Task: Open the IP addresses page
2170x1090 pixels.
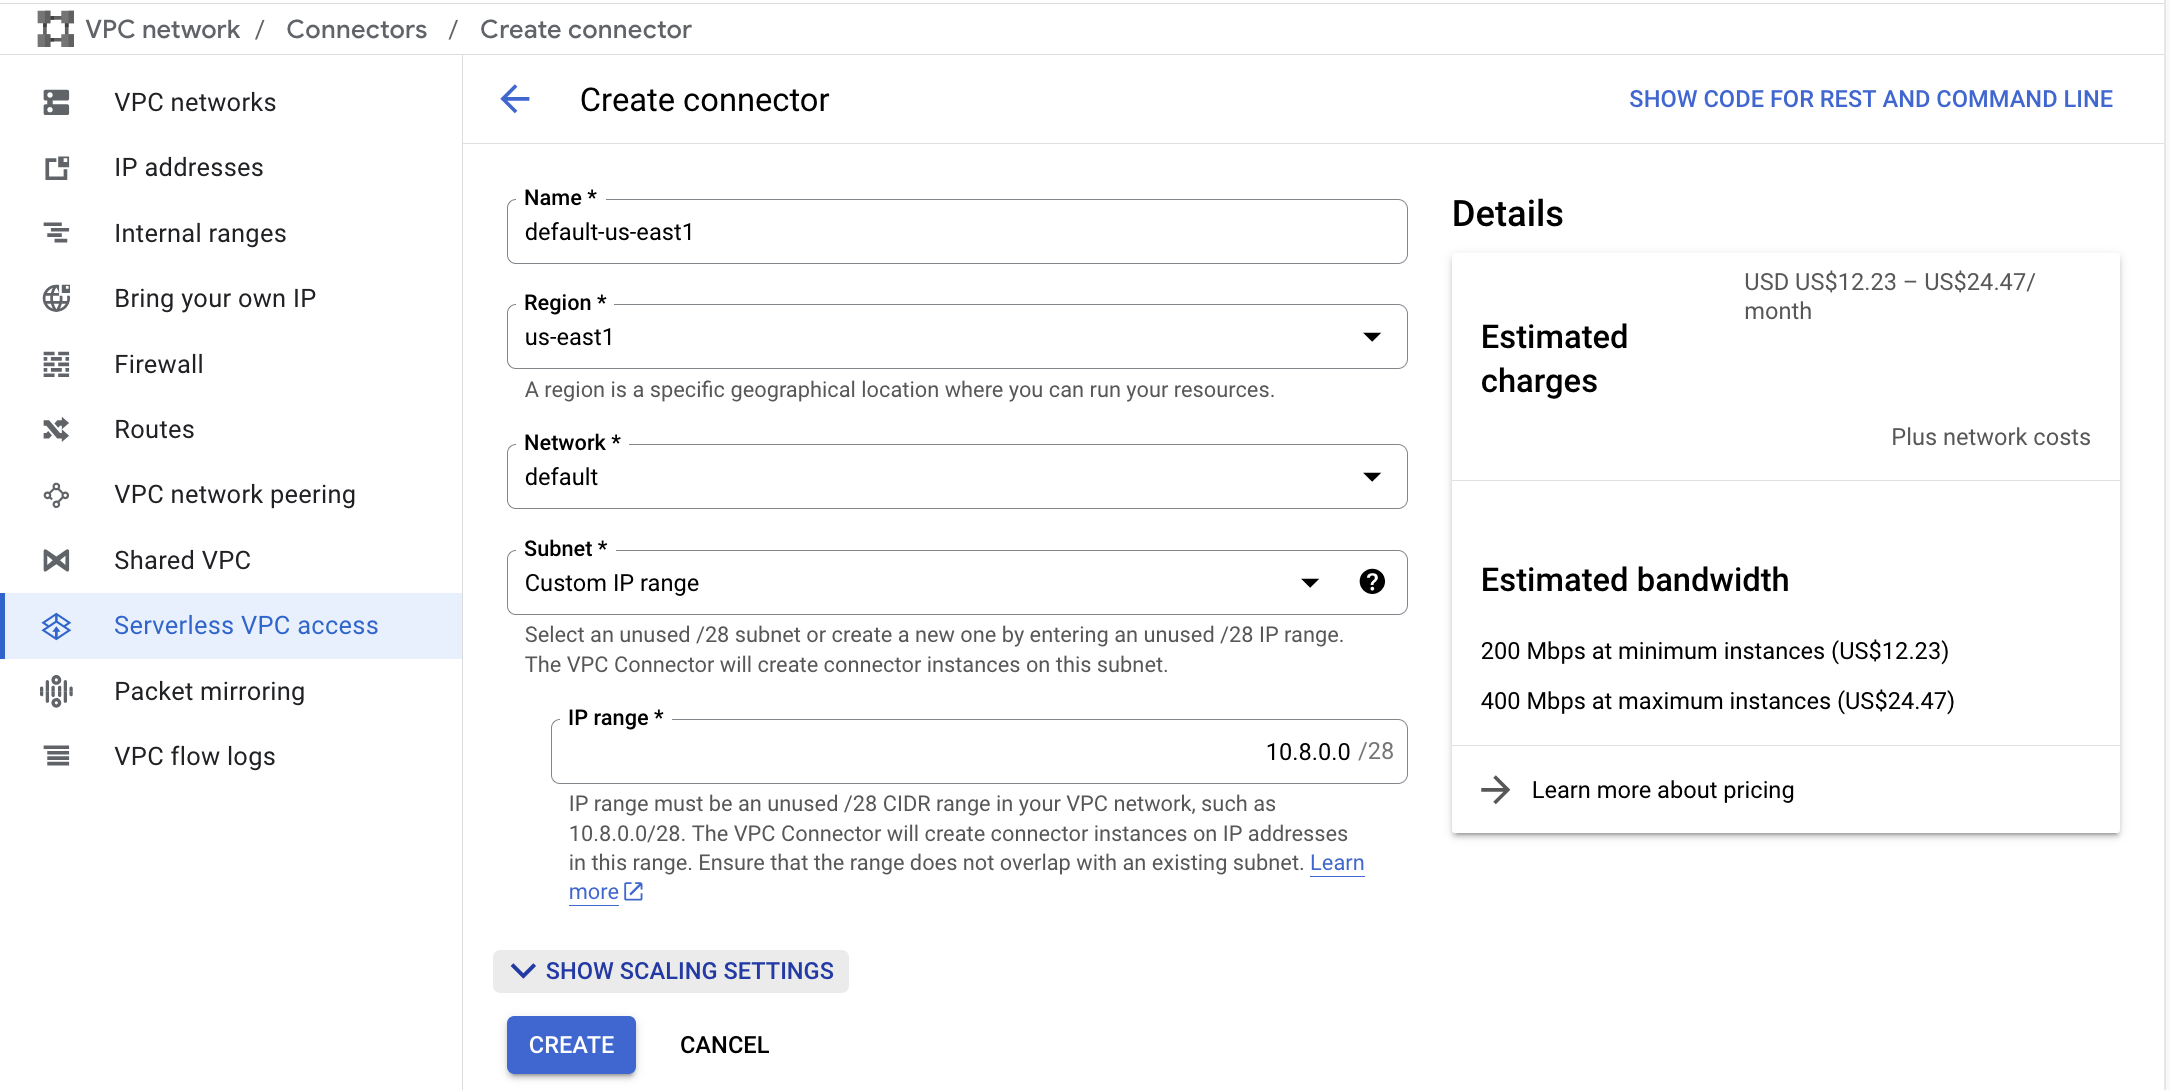Action: pos(189,167)
